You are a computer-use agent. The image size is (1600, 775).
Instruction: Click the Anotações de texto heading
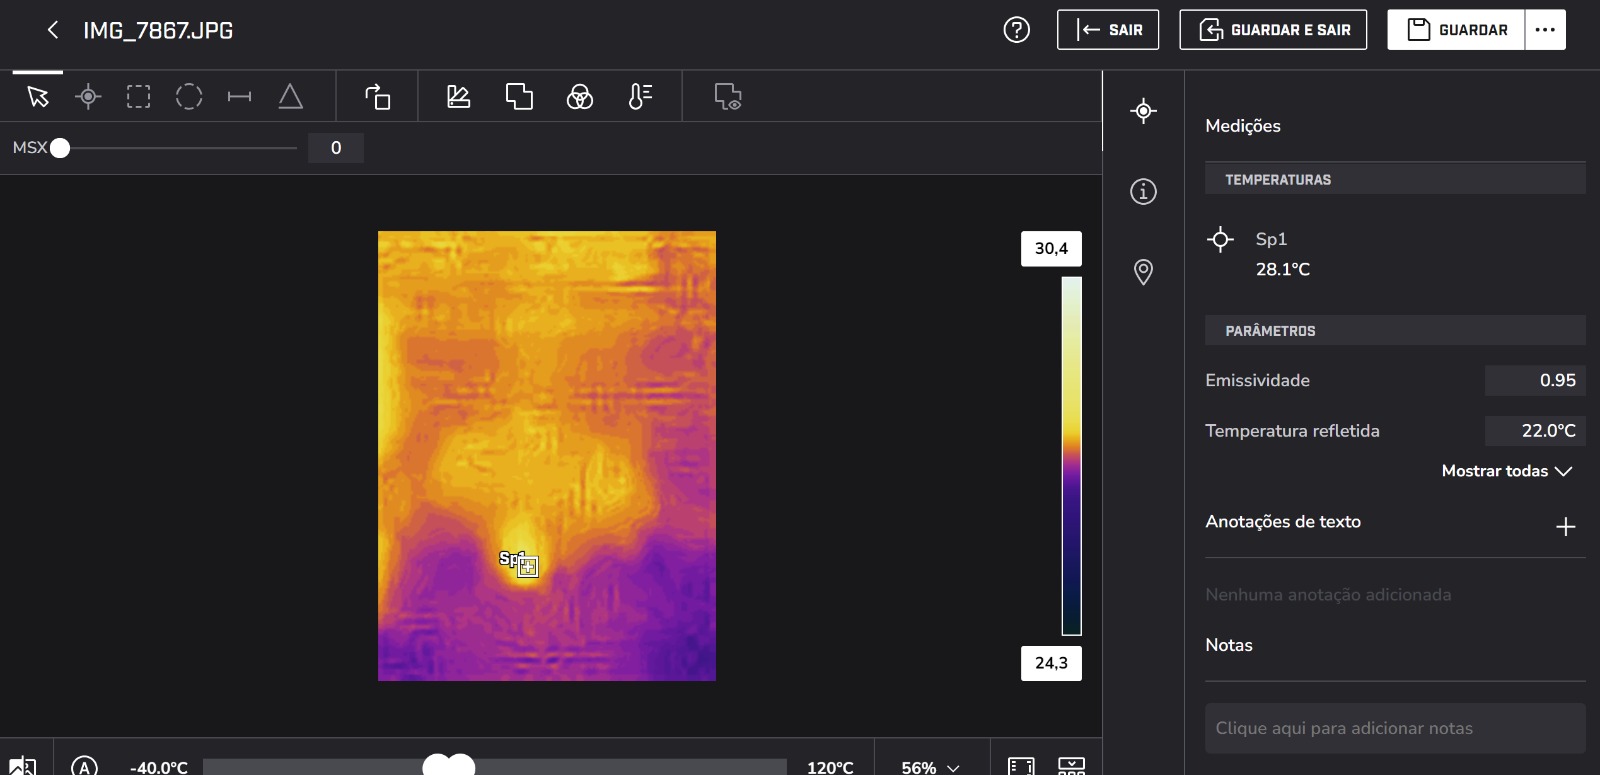pyautogui.click(x=1283, y=522)
